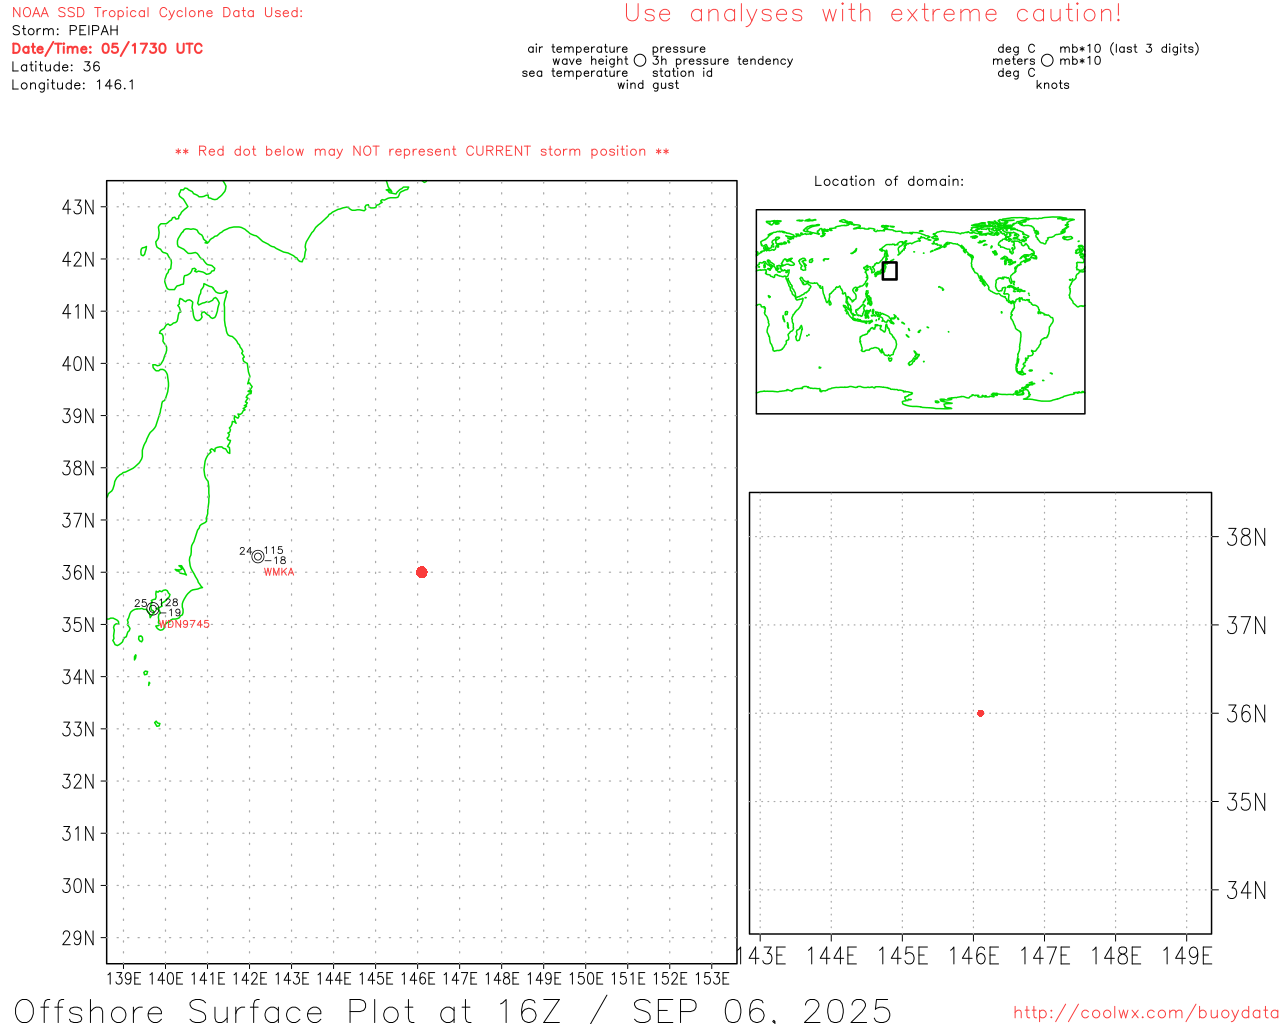Image resolution: width=1280 pixels, height=1024 pixels.
Task: Click the Date/Time 05/1730 UTC text
Action: click(x=107, y=49)
